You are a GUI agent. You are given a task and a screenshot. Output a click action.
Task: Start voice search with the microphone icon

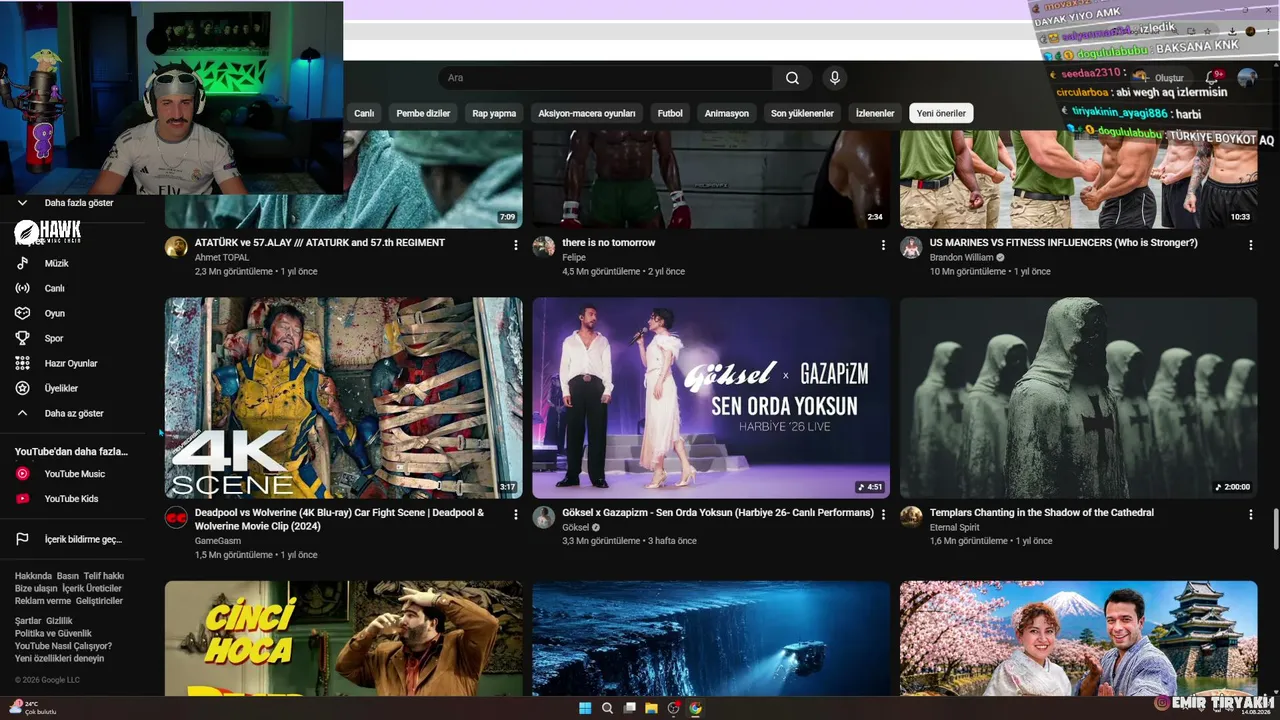(x=834, y=78)
